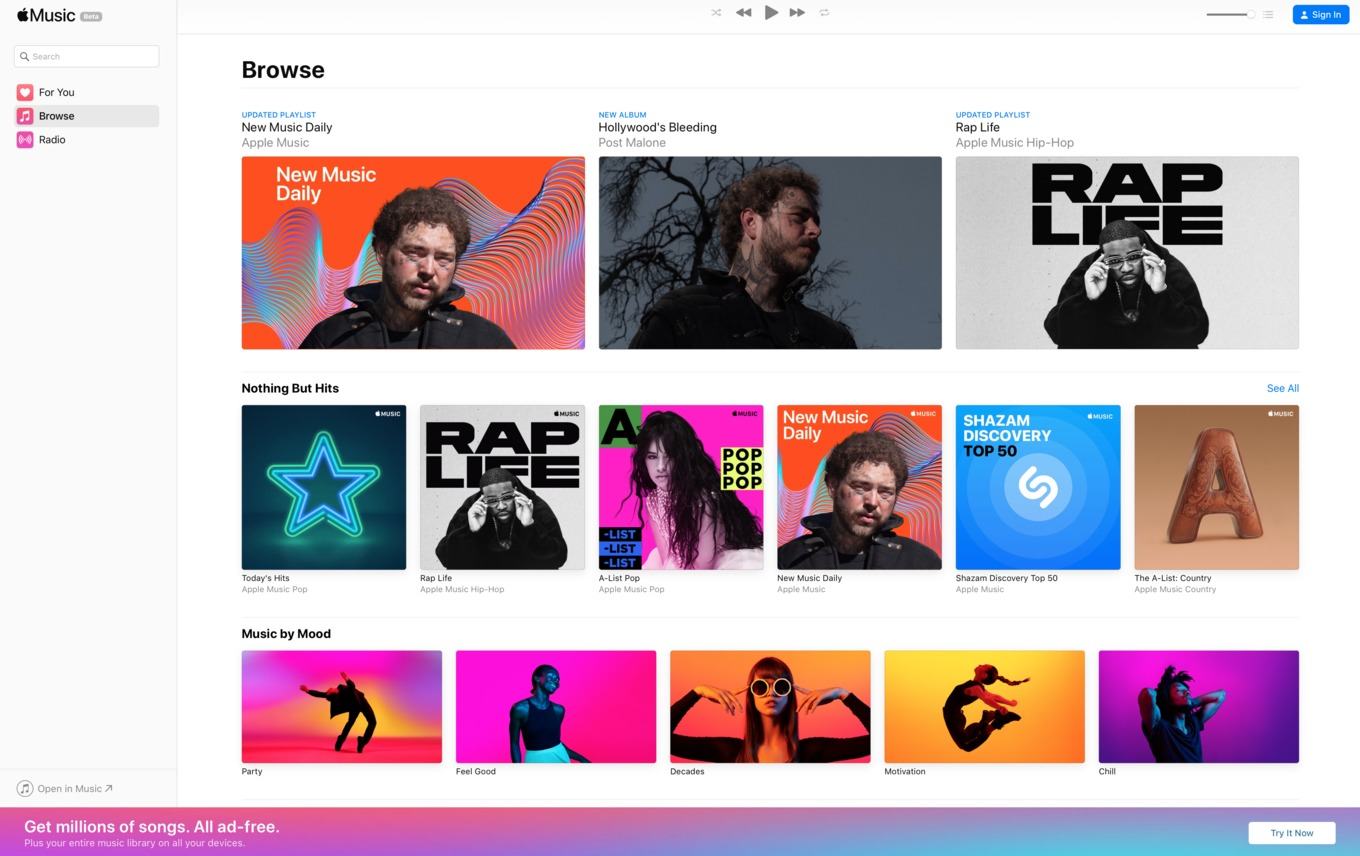The width and height of the screenshot is (1360, 856).
Task: Click Hollywood's Bleeding title text
Action: [x=657, y=127]
